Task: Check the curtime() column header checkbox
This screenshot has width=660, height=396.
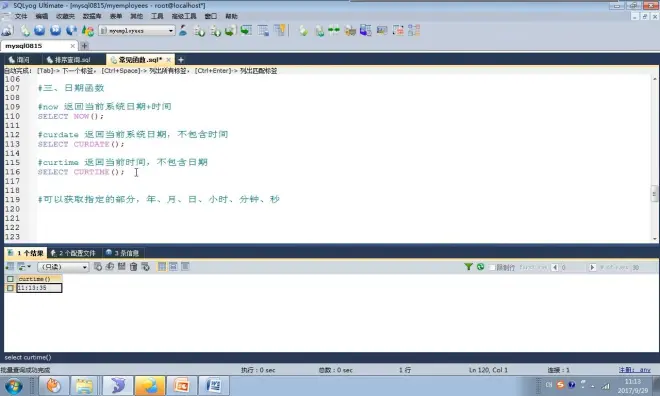Action: click(x=10, y=279)
